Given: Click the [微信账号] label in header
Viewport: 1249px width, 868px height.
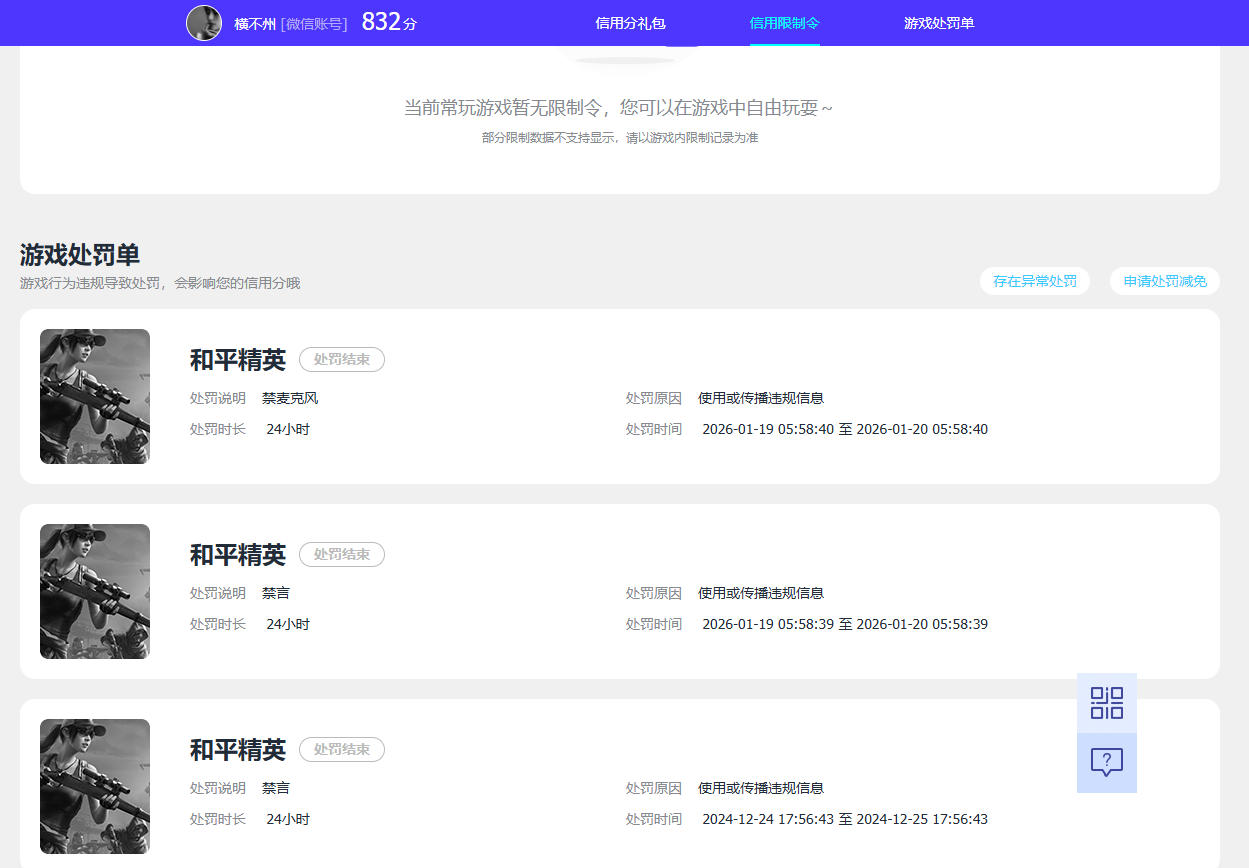Looking at the screenshot, I should tap(314, 24).
